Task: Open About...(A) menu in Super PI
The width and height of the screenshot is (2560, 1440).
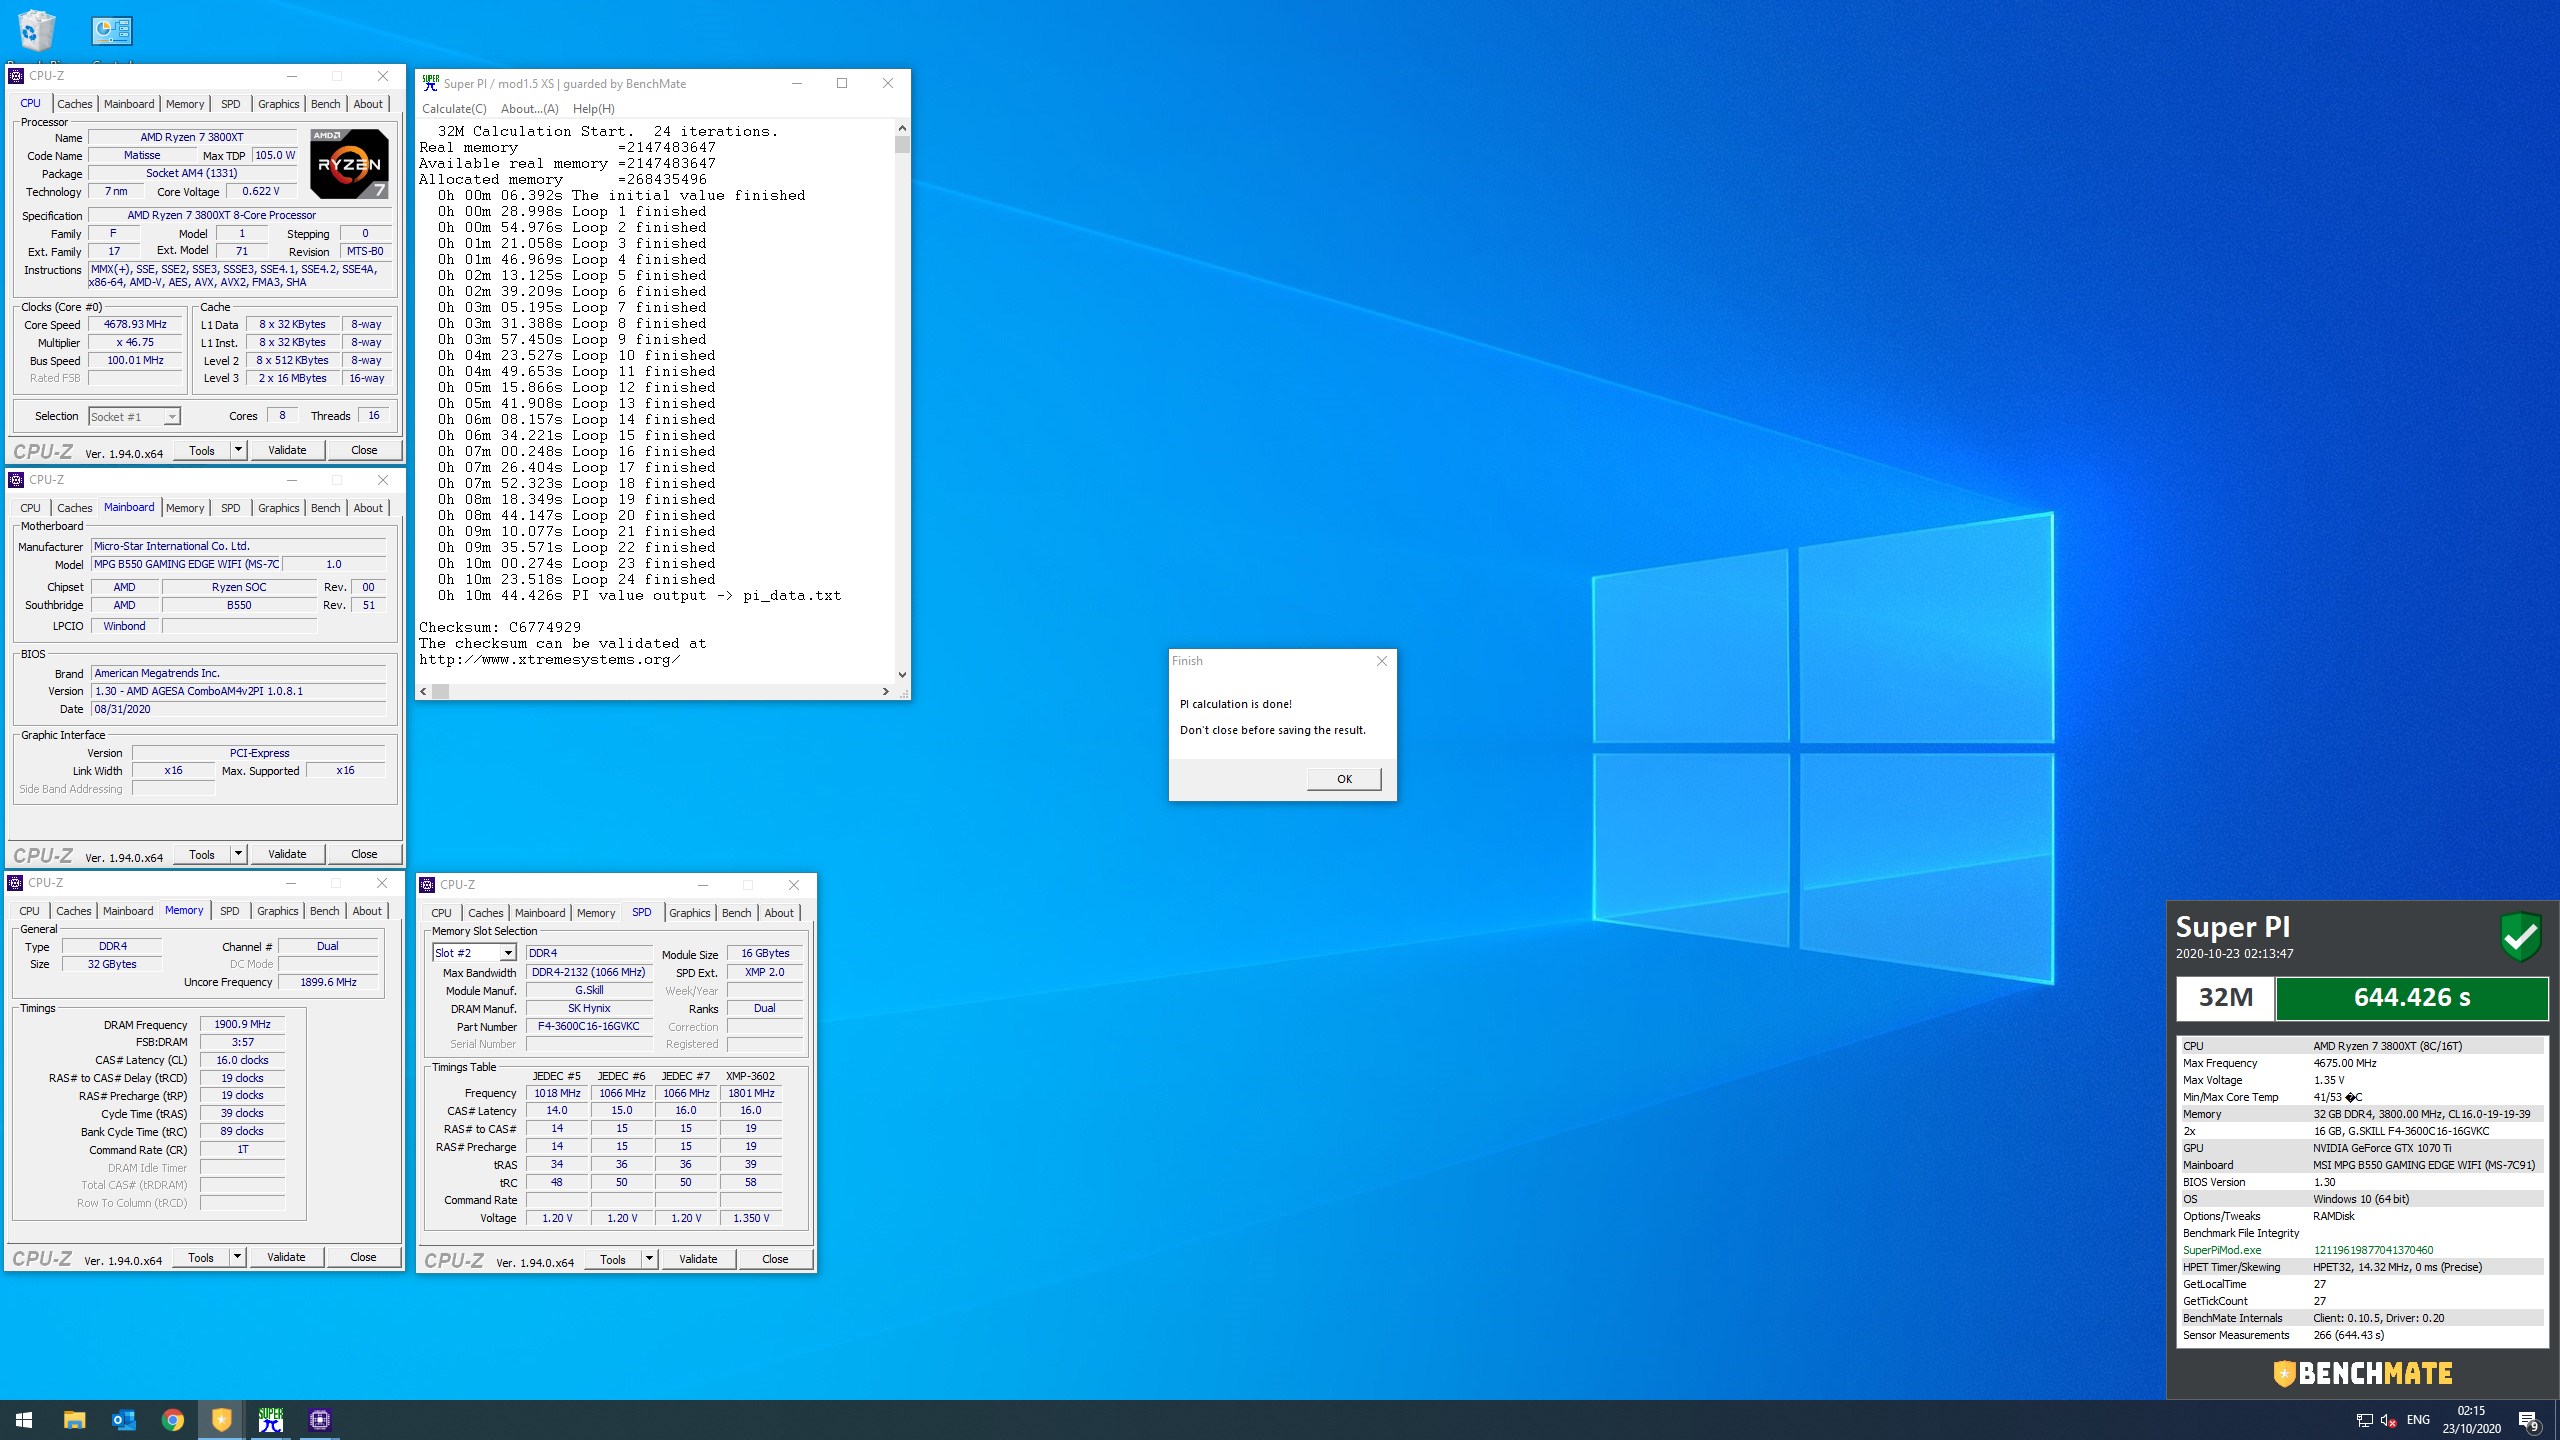Action: coord(529,109)
